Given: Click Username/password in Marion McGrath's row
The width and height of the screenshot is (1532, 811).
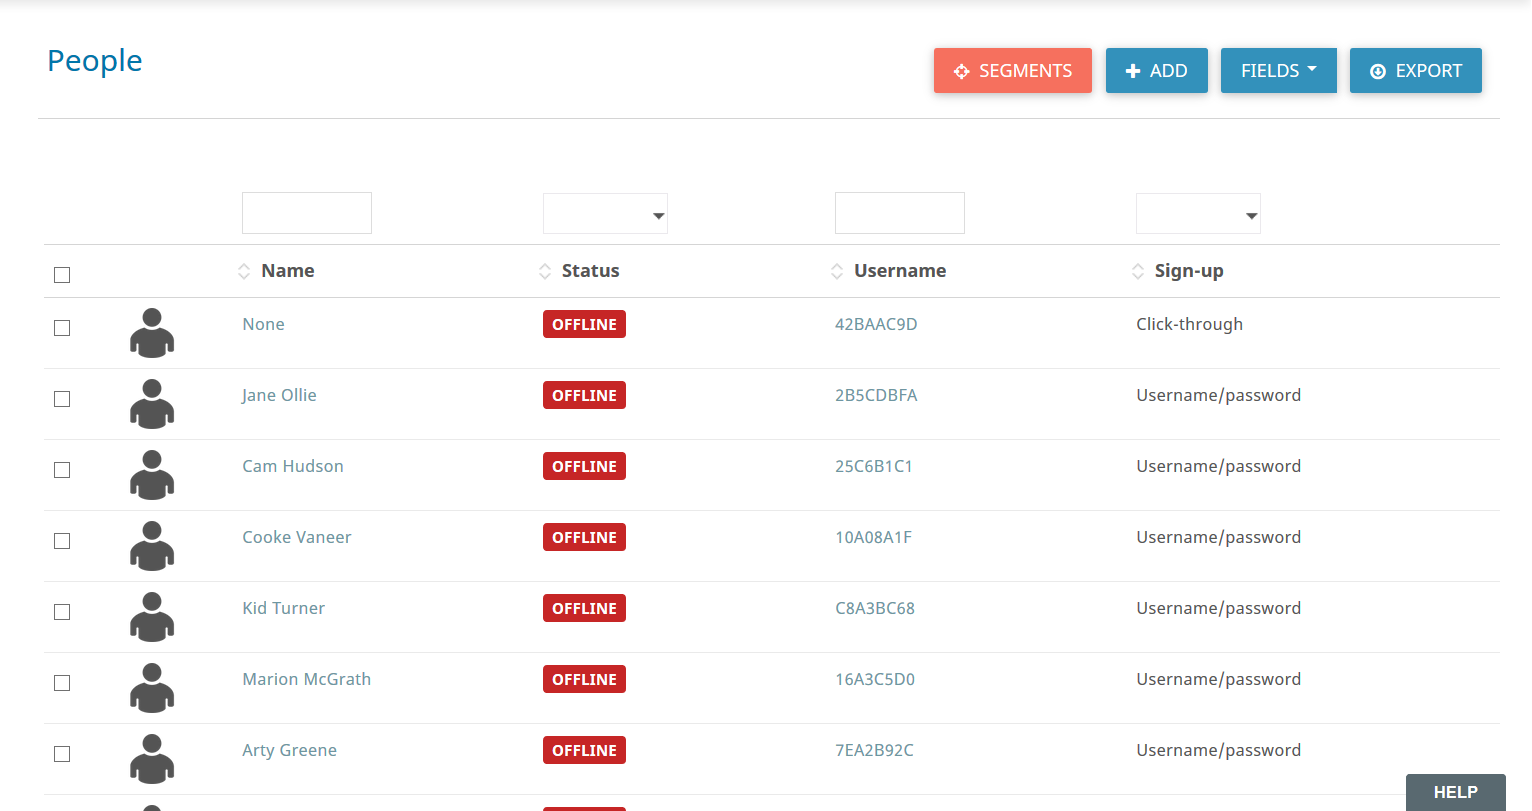Looking at the screenshot, I should (1219, 679).
